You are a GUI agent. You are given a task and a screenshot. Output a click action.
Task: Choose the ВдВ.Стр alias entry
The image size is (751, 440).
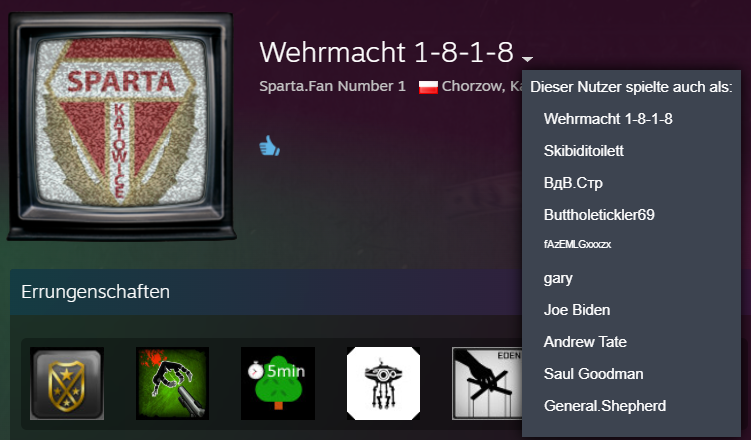[x=573, y=183]
